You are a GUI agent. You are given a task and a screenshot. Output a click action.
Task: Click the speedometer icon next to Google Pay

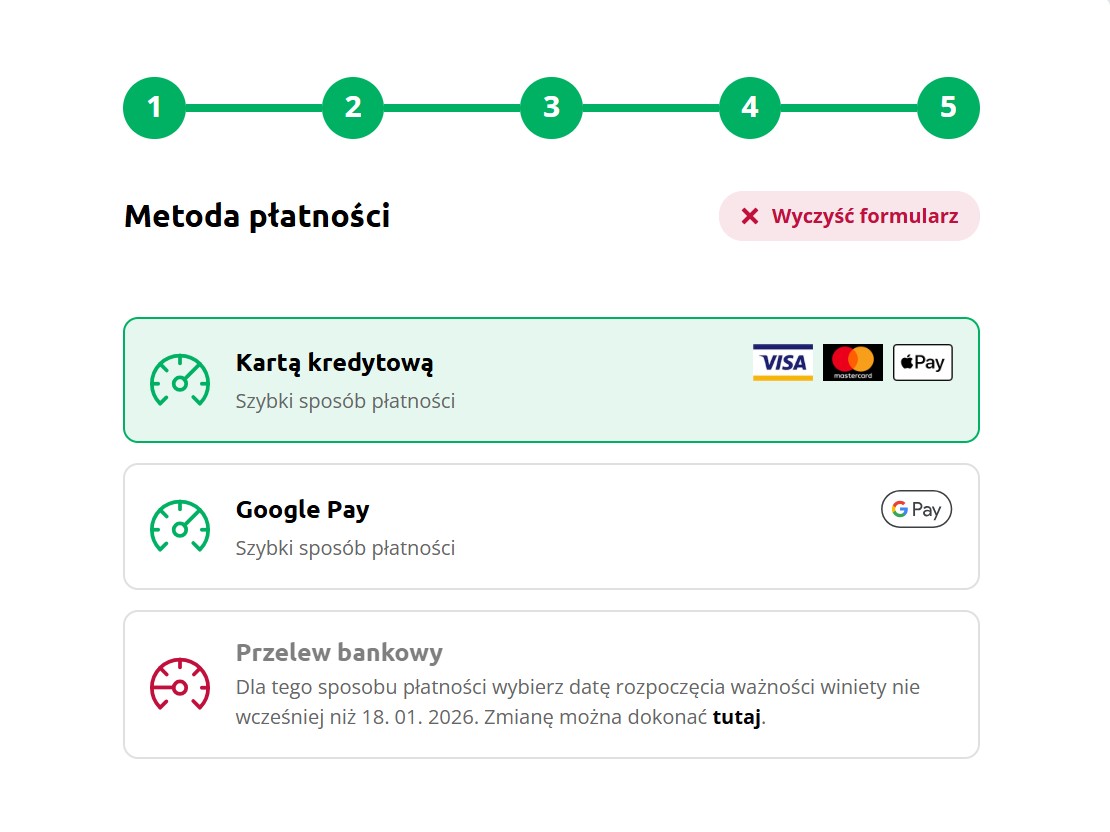[x=180, y=527]
